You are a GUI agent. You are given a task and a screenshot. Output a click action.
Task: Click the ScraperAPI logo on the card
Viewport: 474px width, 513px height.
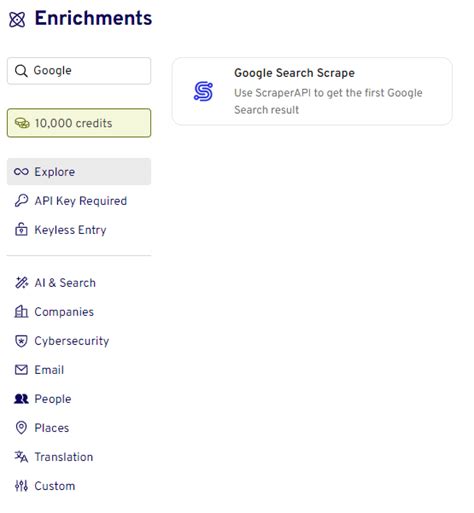coord(203,91)
